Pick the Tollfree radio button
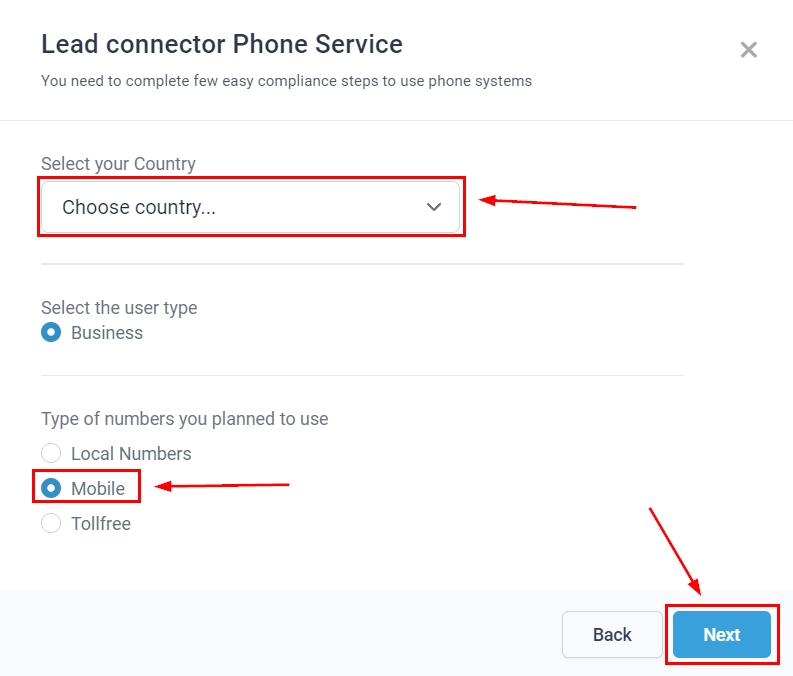This screenshot has height=676, width=793. [x=51, y=523]
